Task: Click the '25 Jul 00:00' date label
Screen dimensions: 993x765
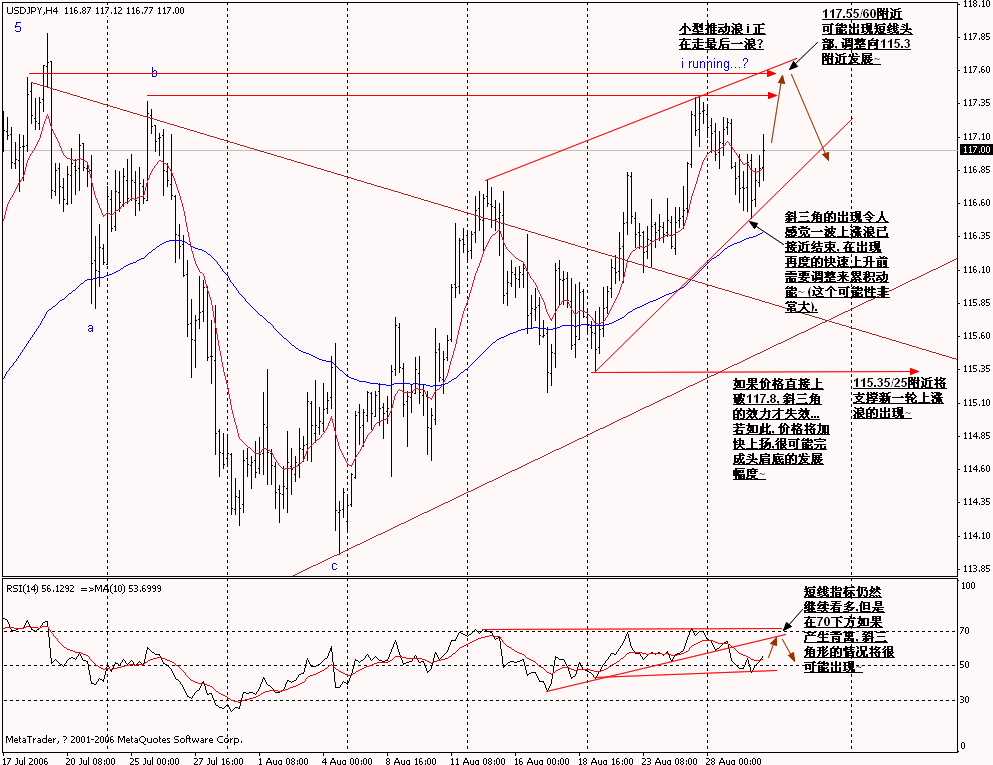Action: 155,761
